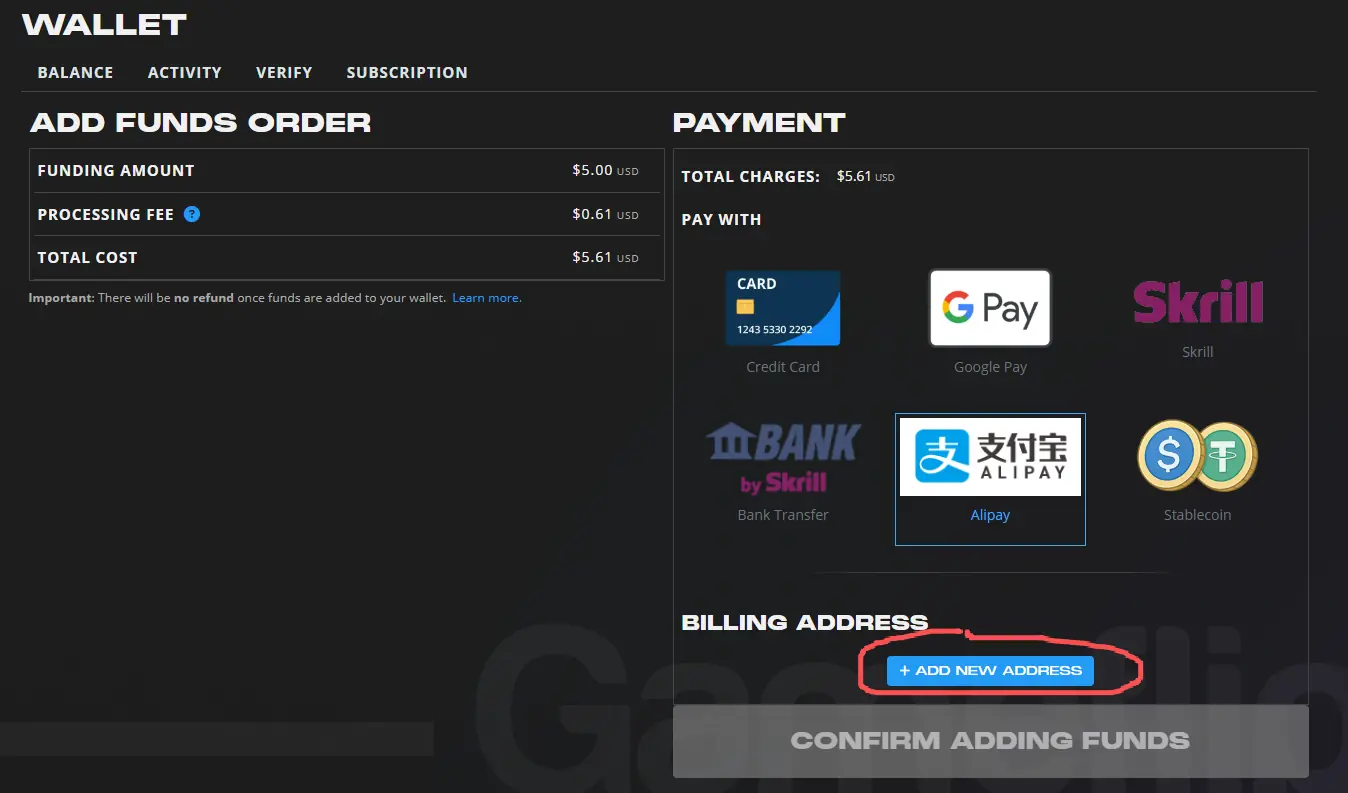
Task: Click the processing fee help icon
Action: 192,214
